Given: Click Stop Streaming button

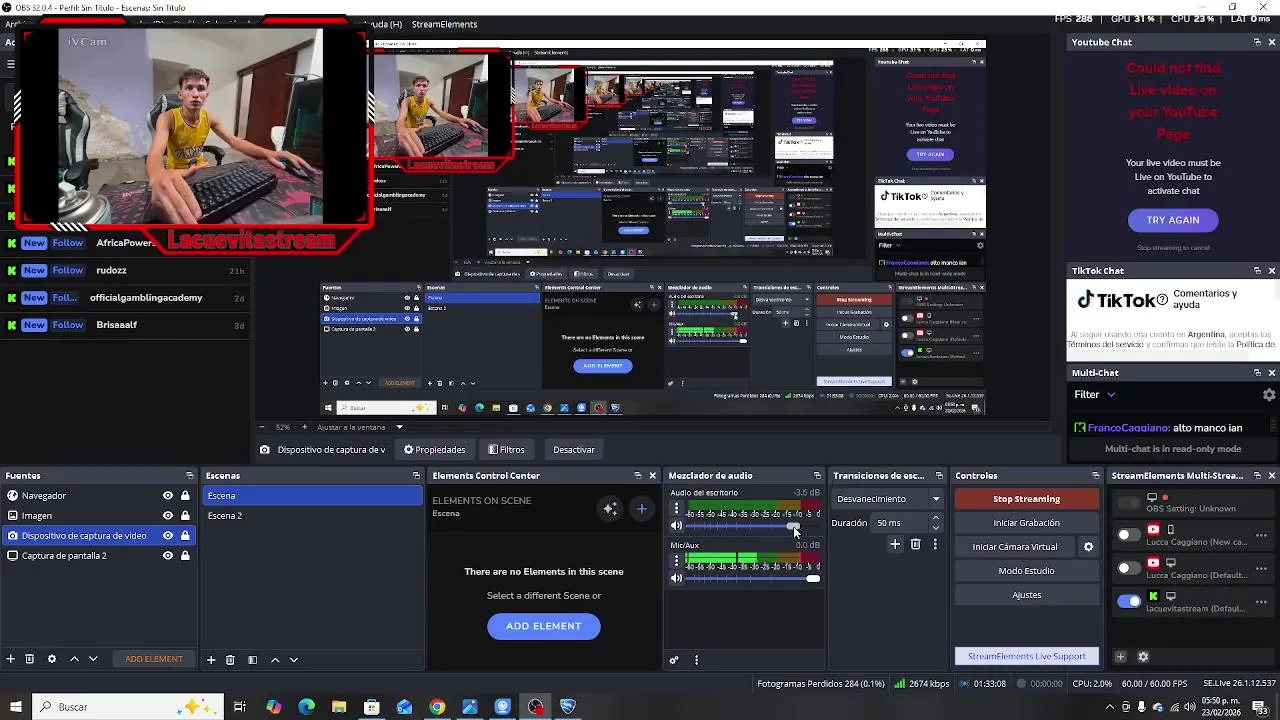Looking at the screenshot, I should 1026,499.
